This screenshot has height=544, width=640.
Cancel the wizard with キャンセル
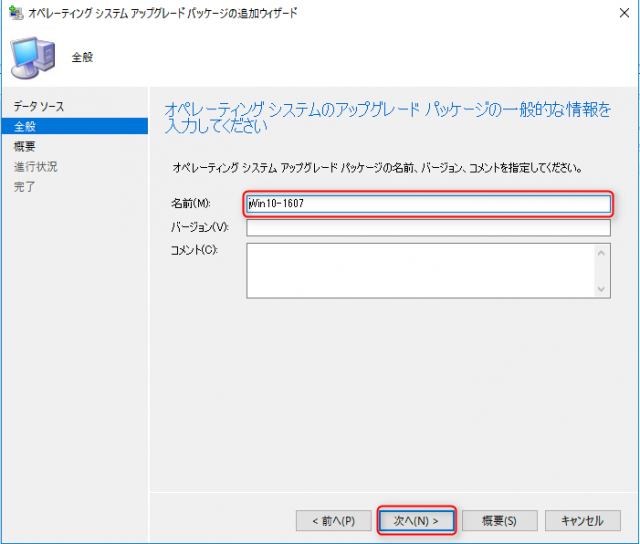[x=582, y=521]
